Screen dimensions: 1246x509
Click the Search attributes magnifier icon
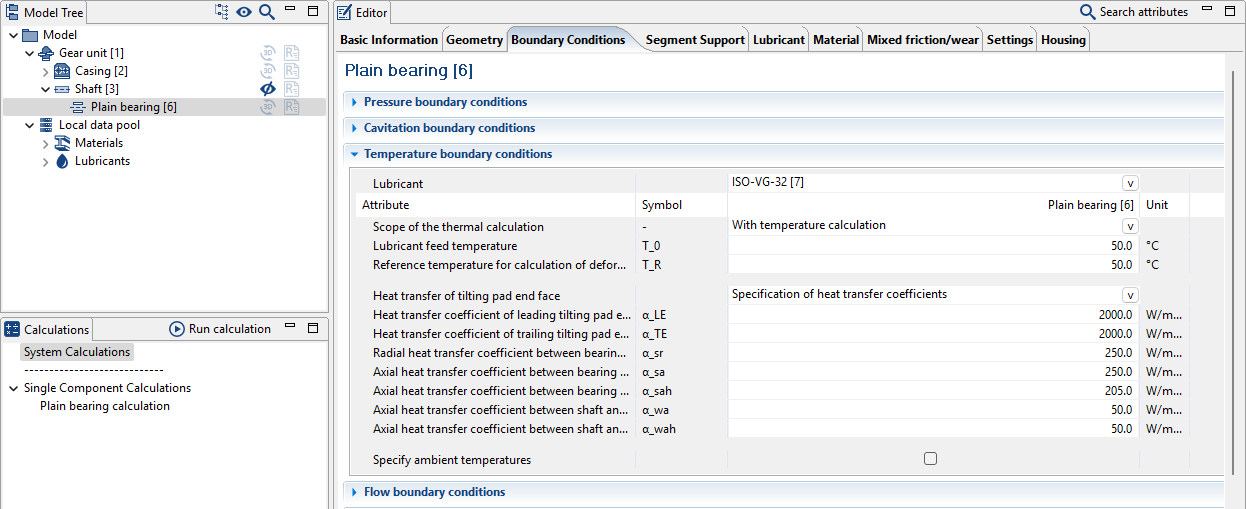pyautogui.click(x=1088, y=12)
